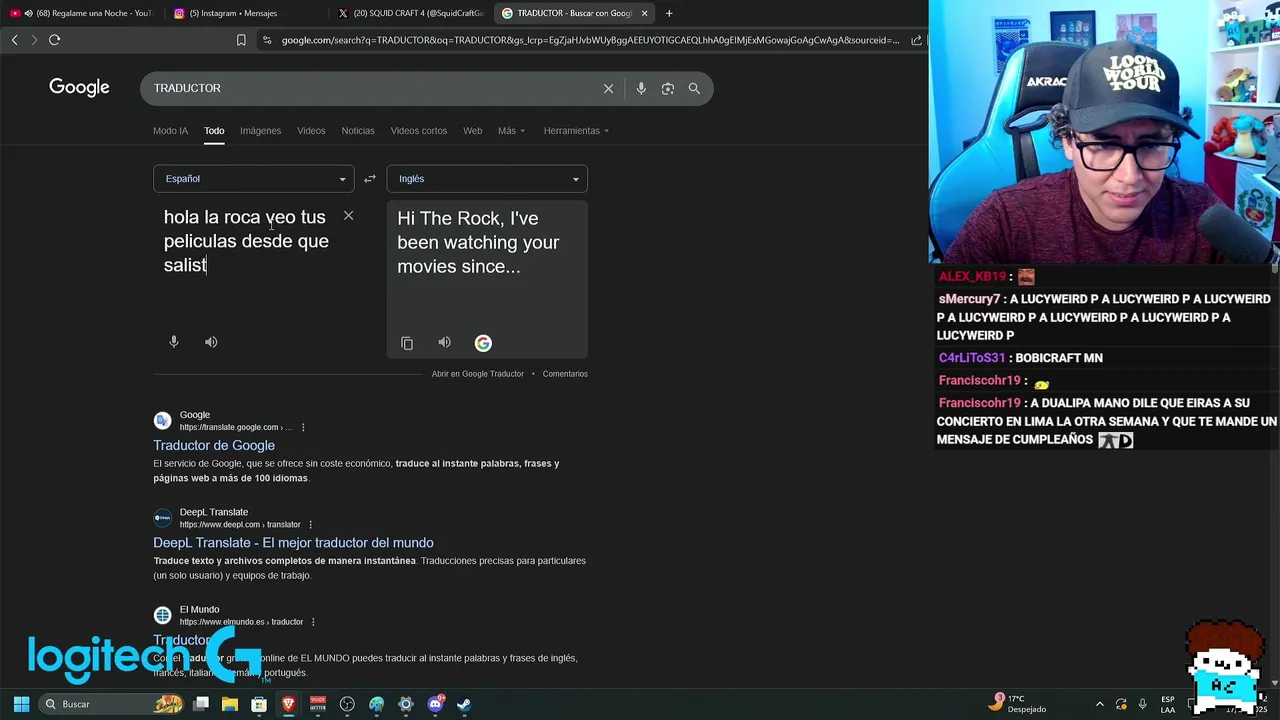The image size is (1280, 720).
Task: Listen to the Spanish source text
Action: click(211, 342)
